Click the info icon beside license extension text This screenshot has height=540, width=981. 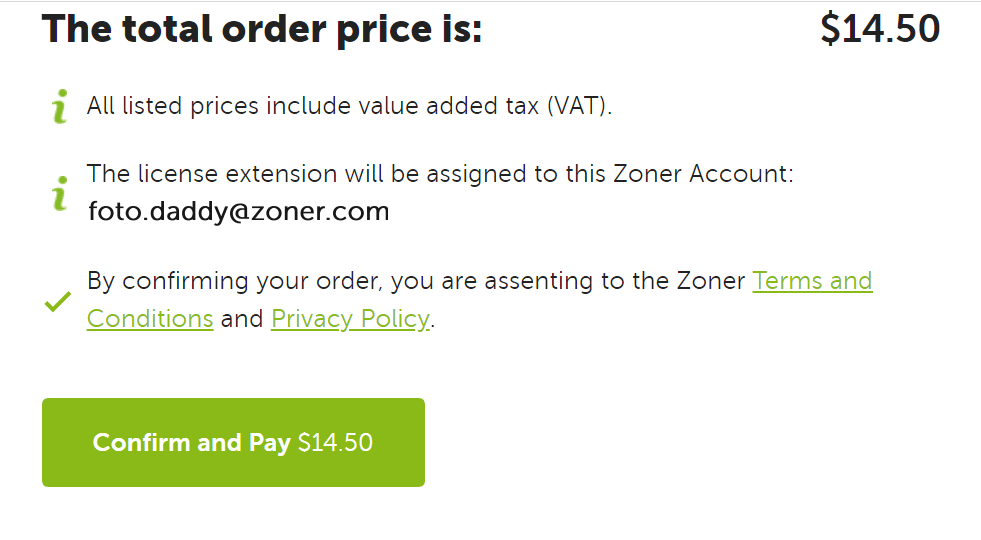pos(60,193)
